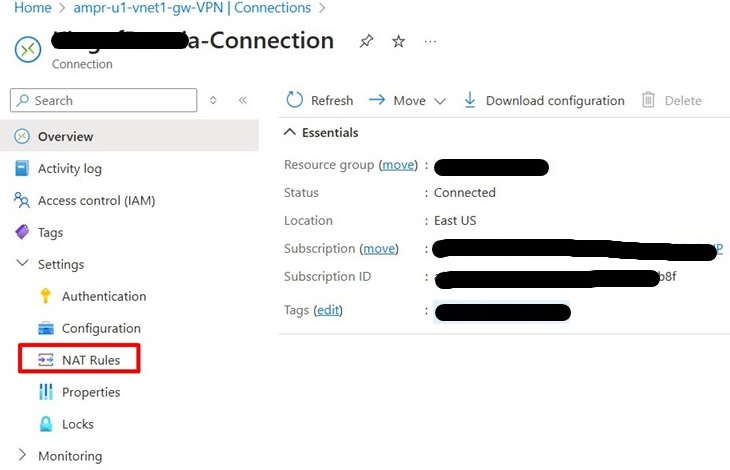Open the Move dropdown chevron
Screen dimensions: 730x470
pos(440,101)
